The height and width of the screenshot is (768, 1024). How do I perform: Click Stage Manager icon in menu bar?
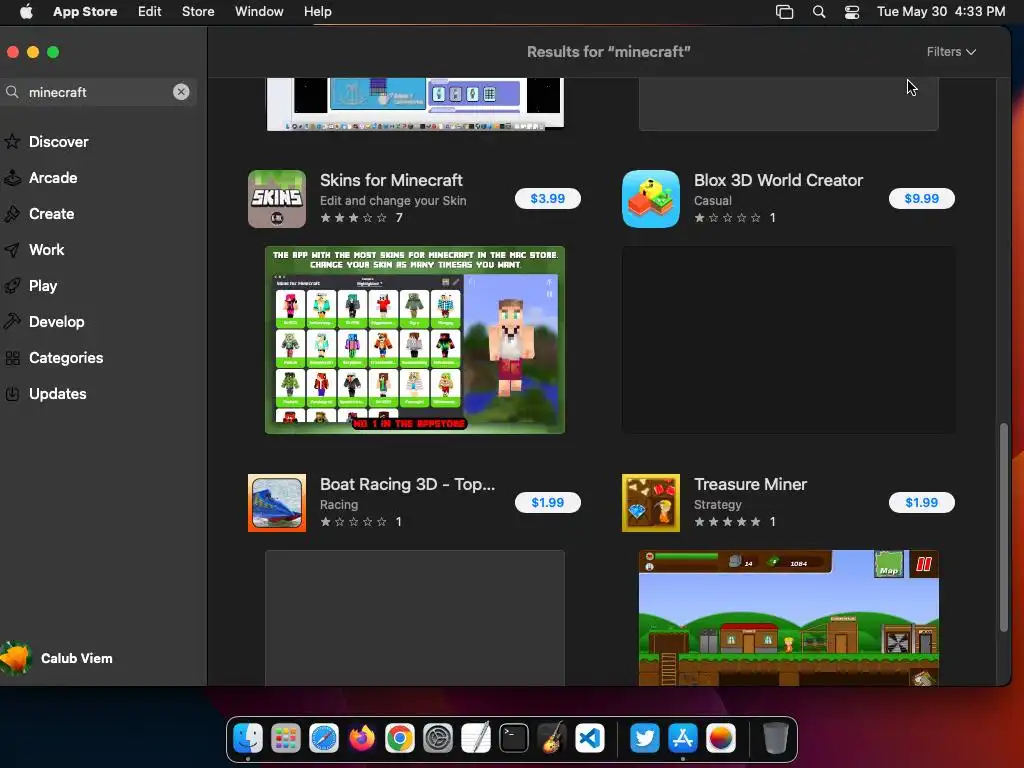point(784,12)
